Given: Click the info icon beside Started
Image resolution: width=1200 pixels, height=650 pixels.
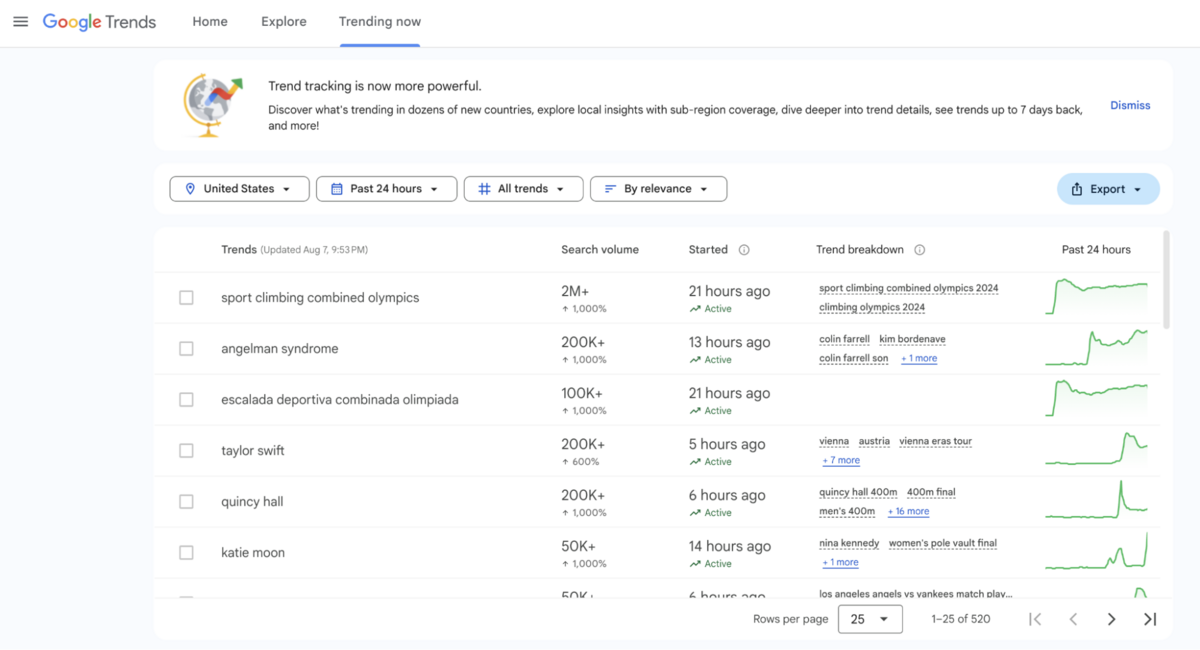Looking at the screenshot, I should point(744,250).
